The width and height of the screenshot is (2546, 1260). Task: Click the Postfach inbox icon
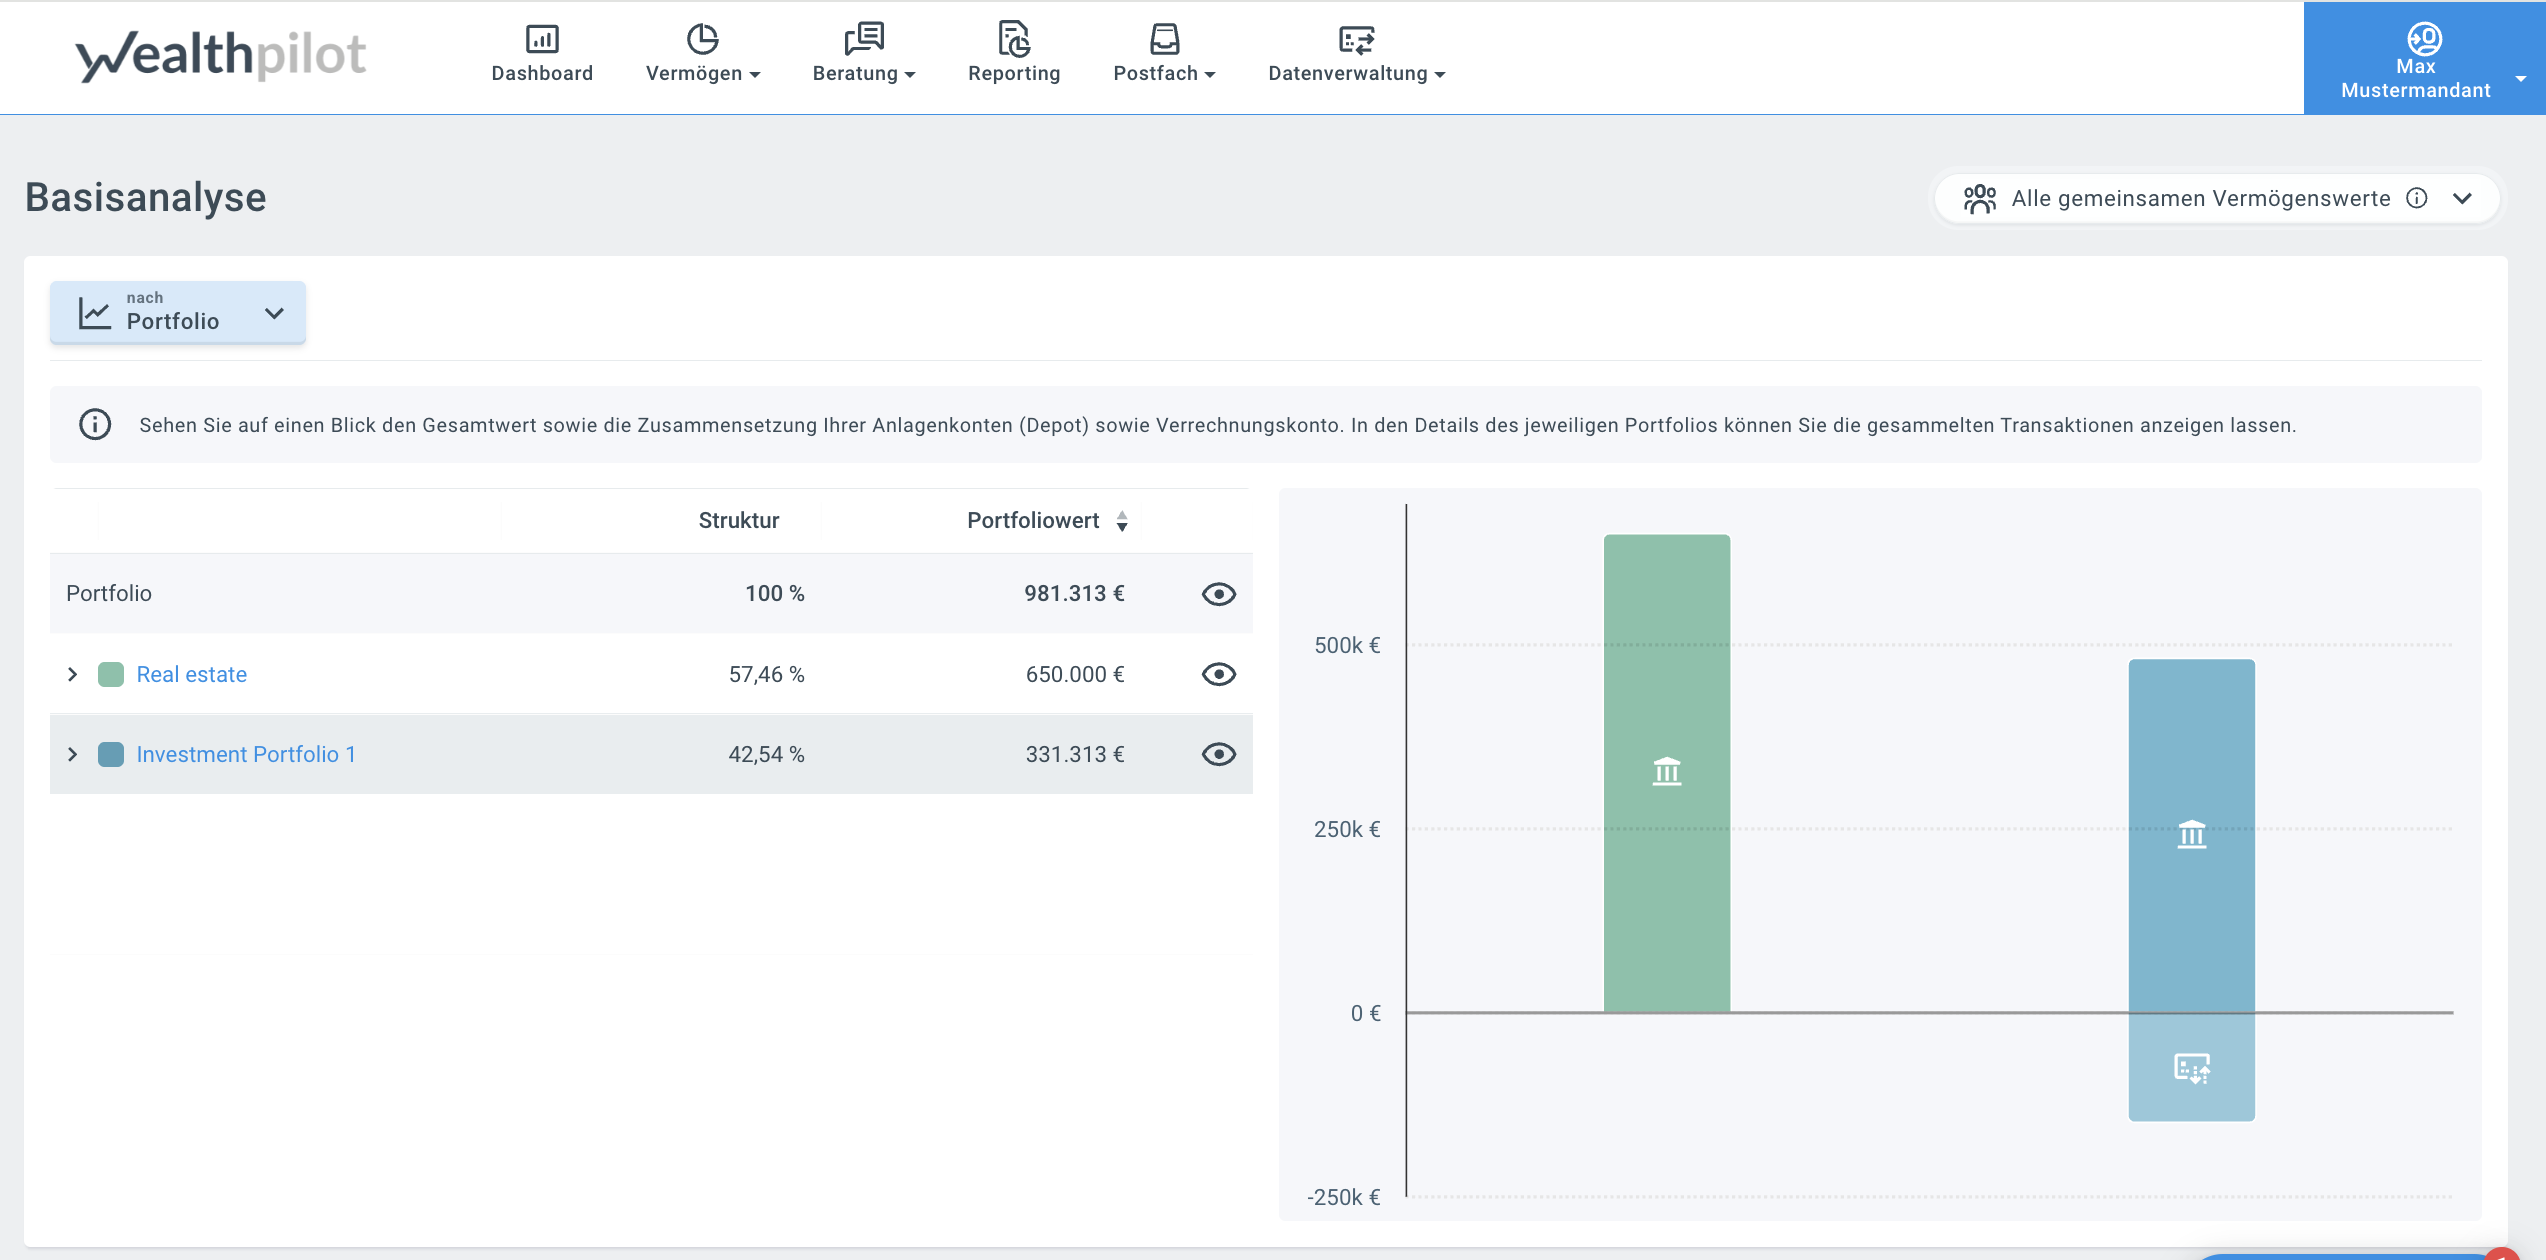click(1164, 39)
